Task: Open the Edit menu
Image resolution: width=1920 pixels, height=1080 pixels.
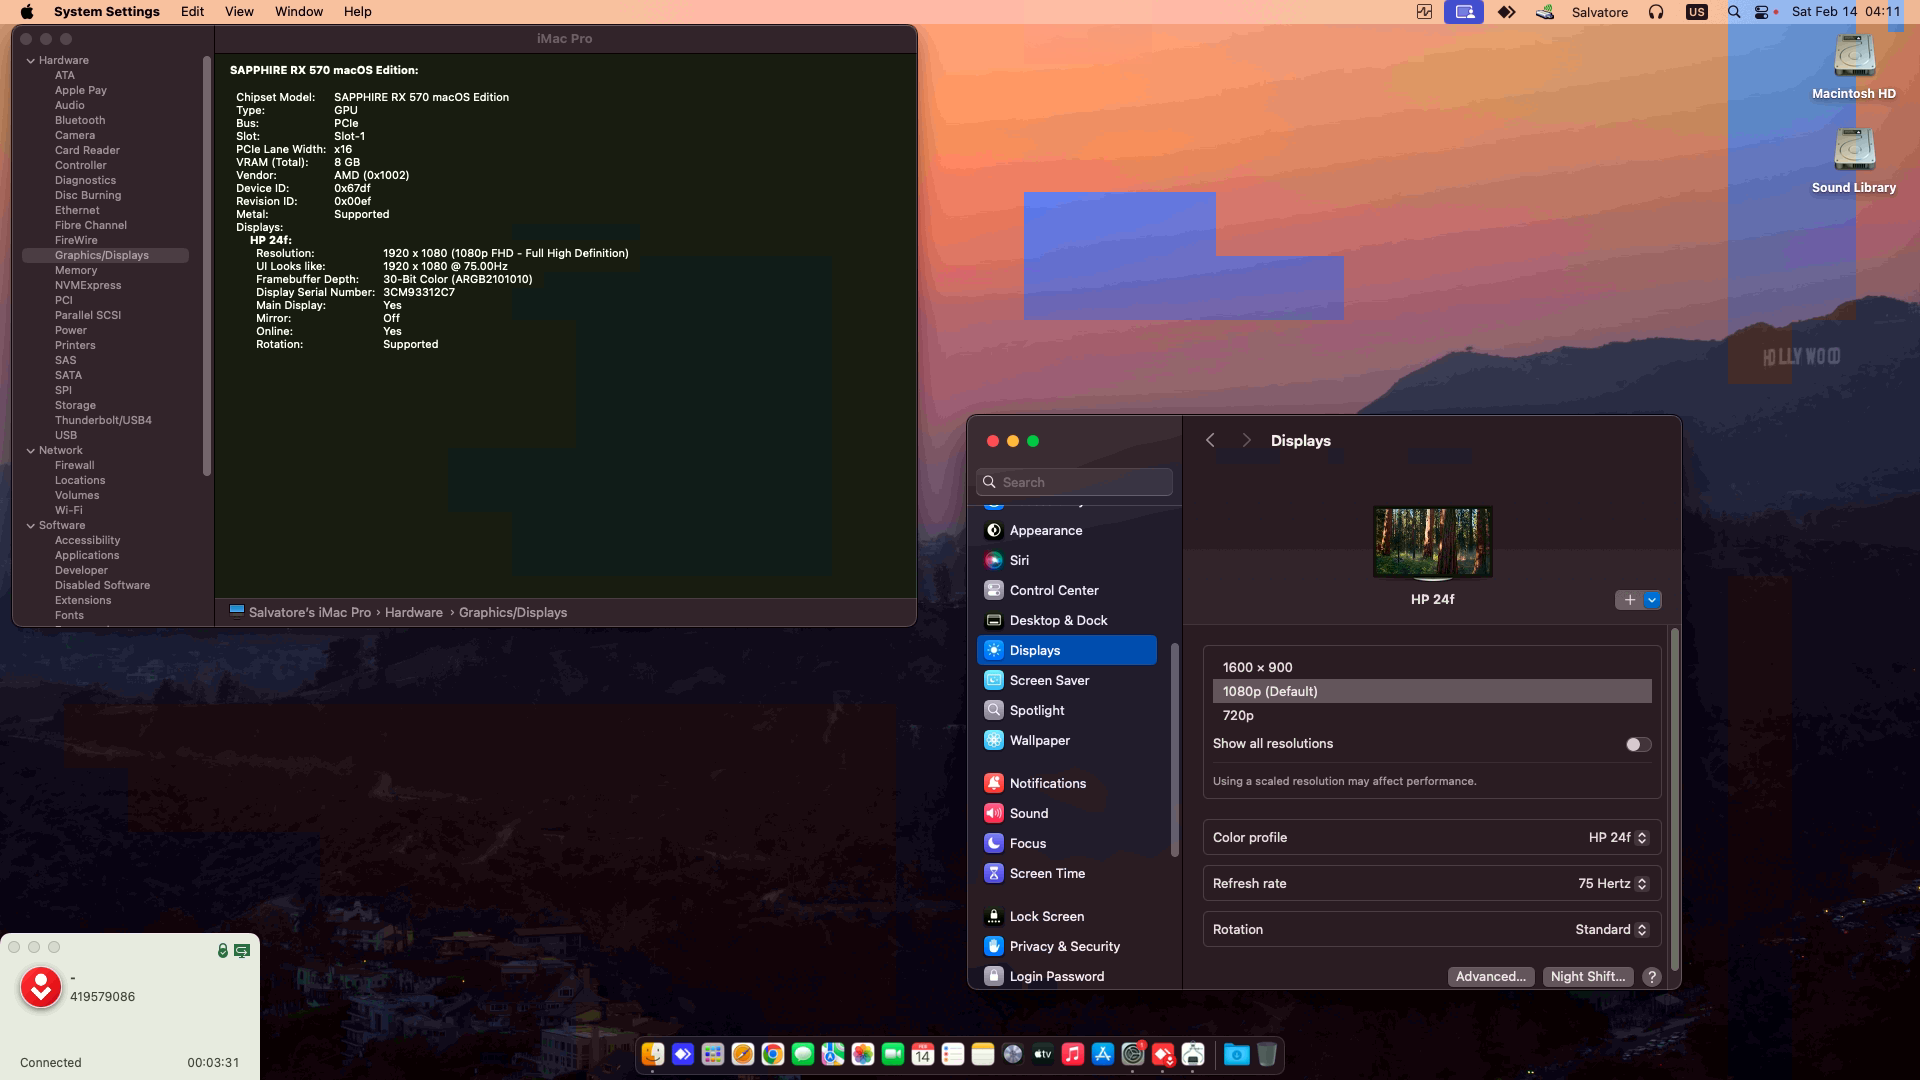Action: pos(192,12)
